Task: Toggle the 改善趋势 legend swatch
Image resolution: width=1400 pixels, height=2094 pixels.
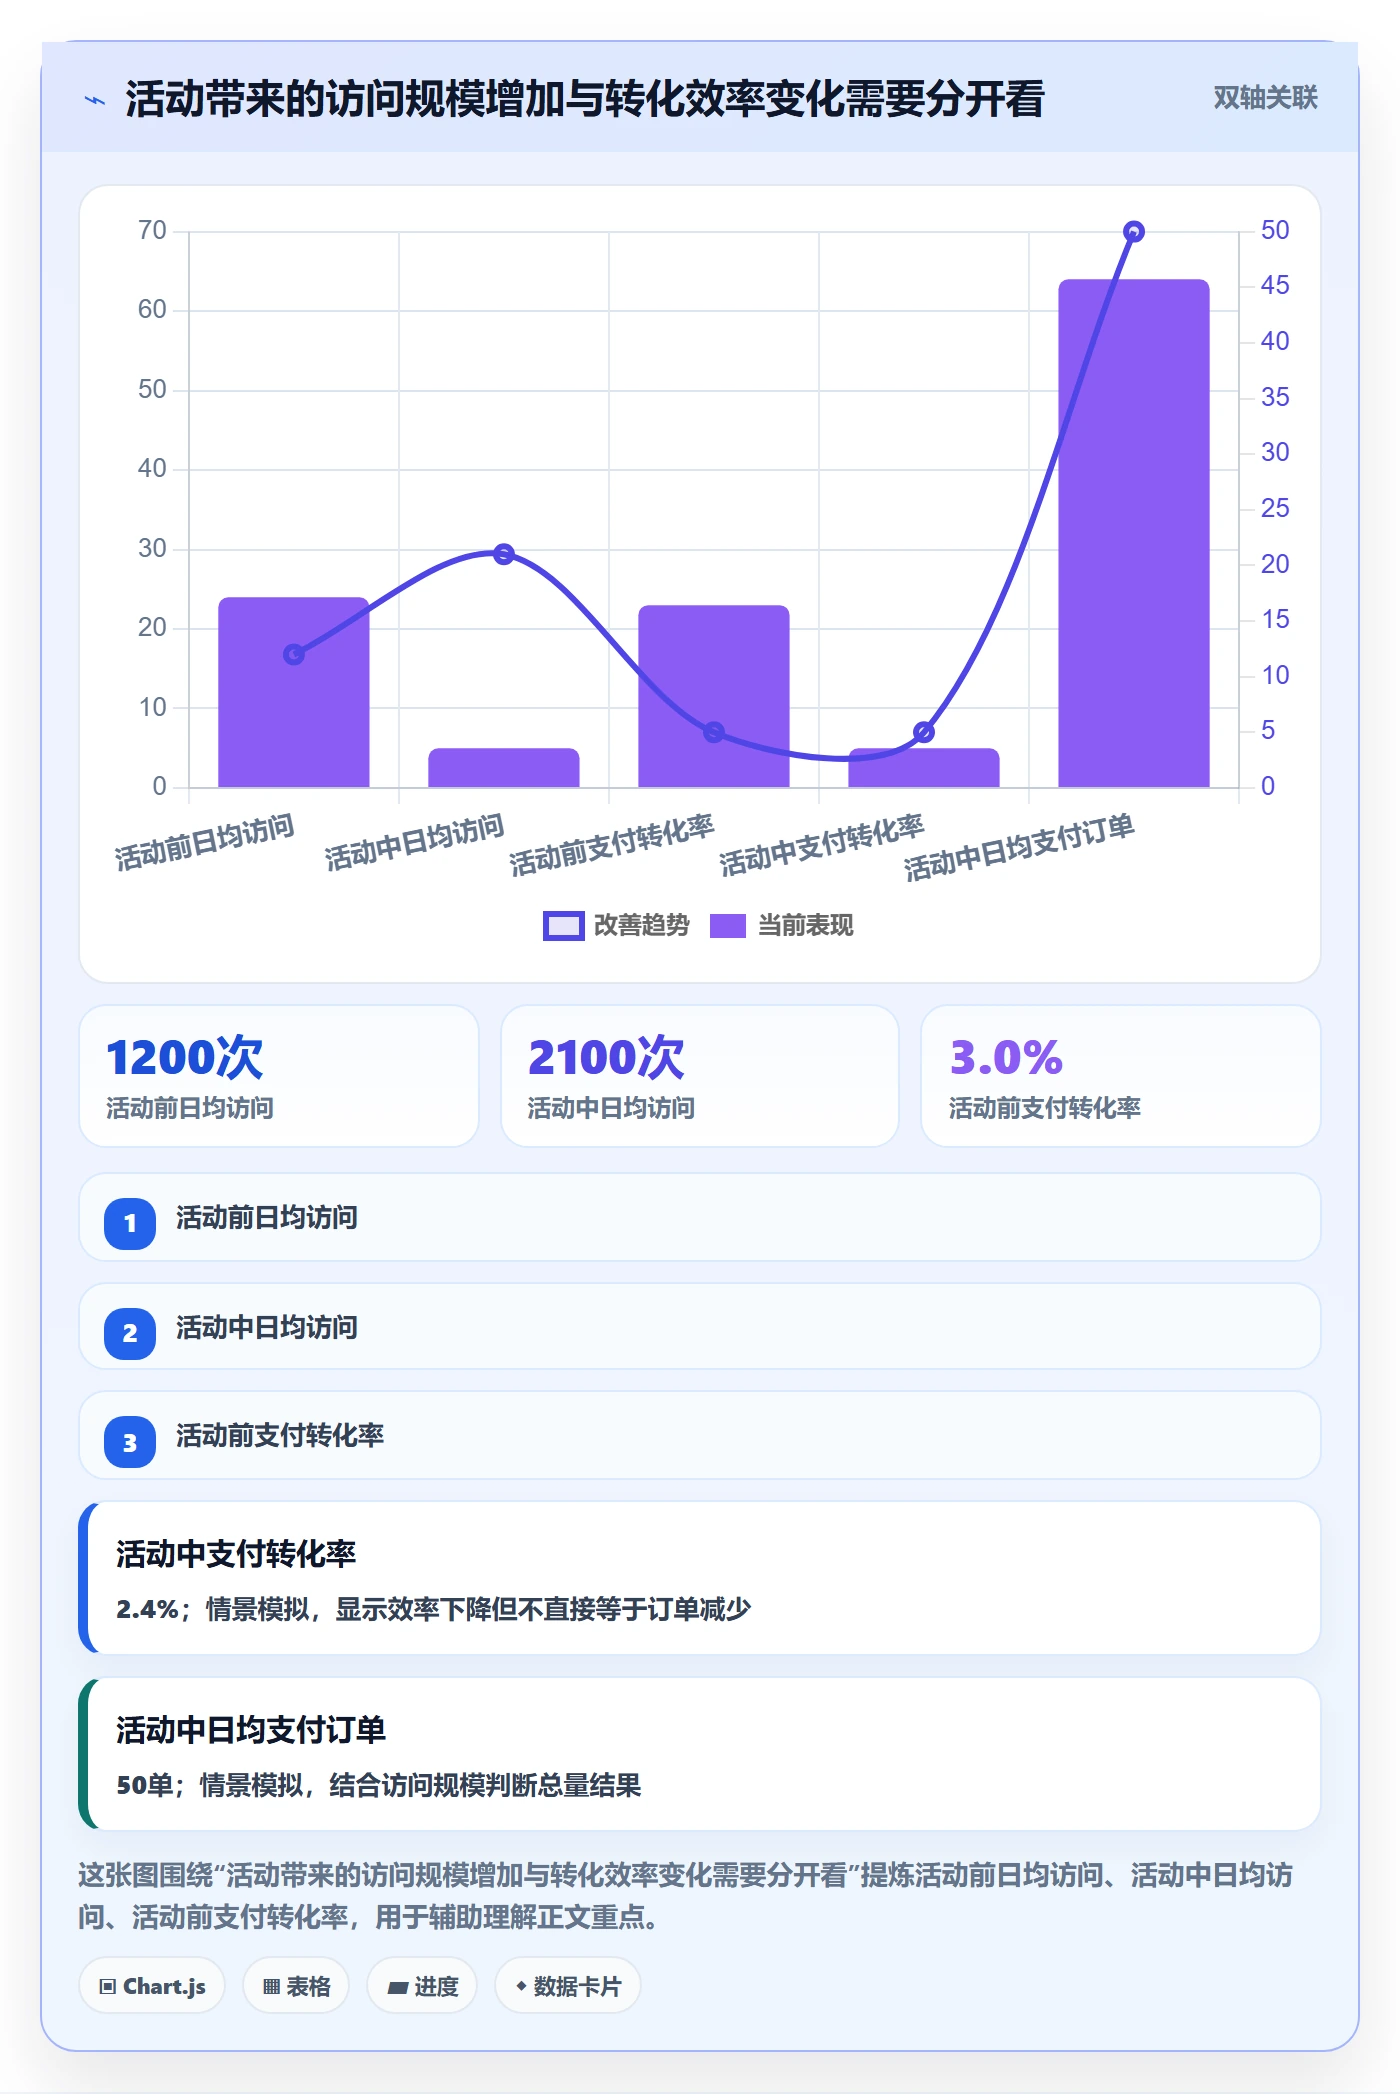Action: (x=563, y=926)
